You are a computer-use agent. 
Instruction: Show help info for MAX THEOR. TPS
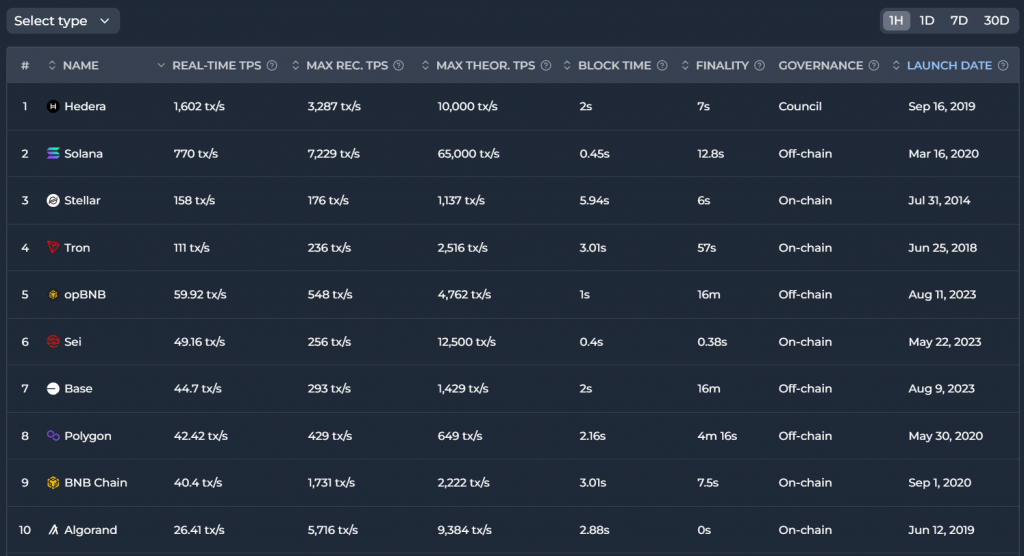(x=546, y=65)
